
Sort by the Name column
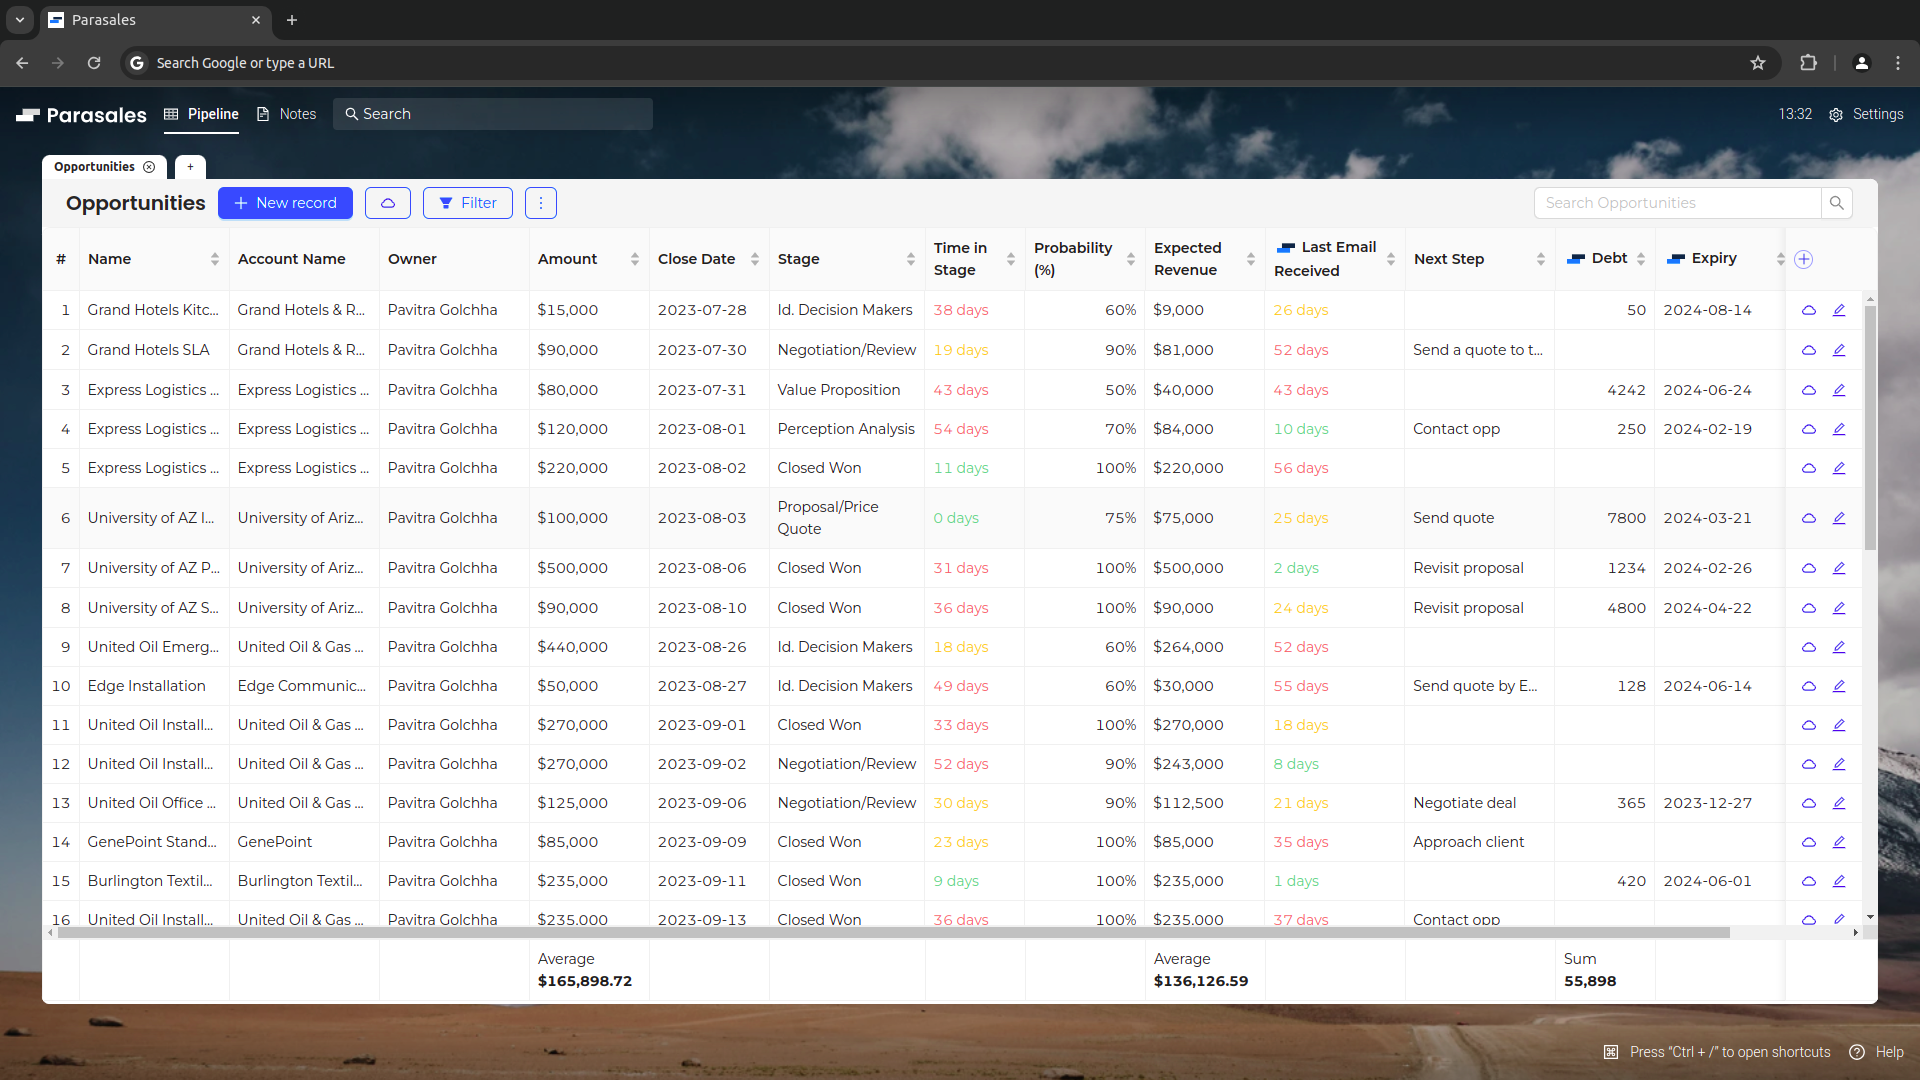click(215, 259)
